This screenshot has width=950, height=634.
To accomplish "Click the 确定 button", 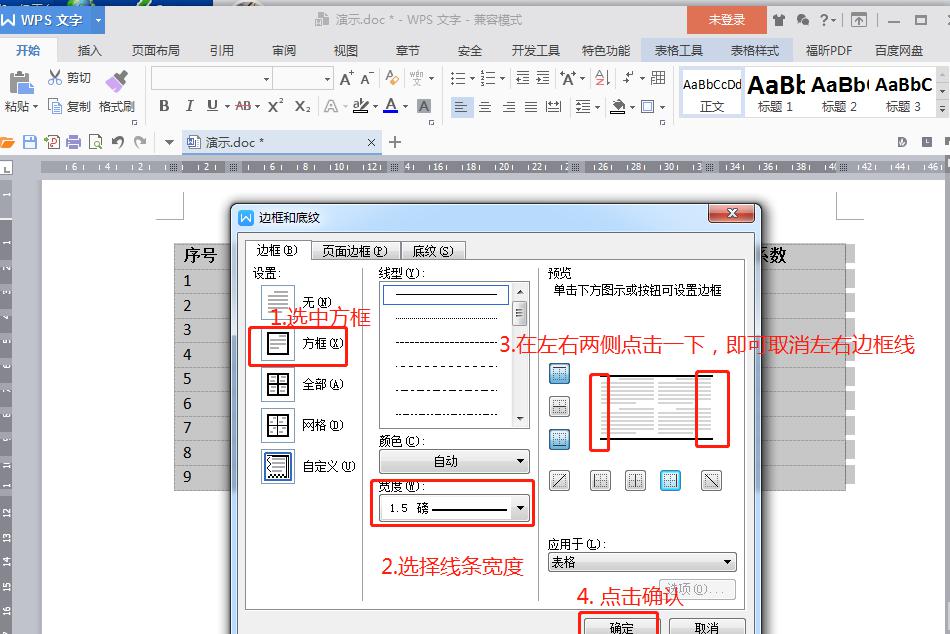I will tap(620, 626).
